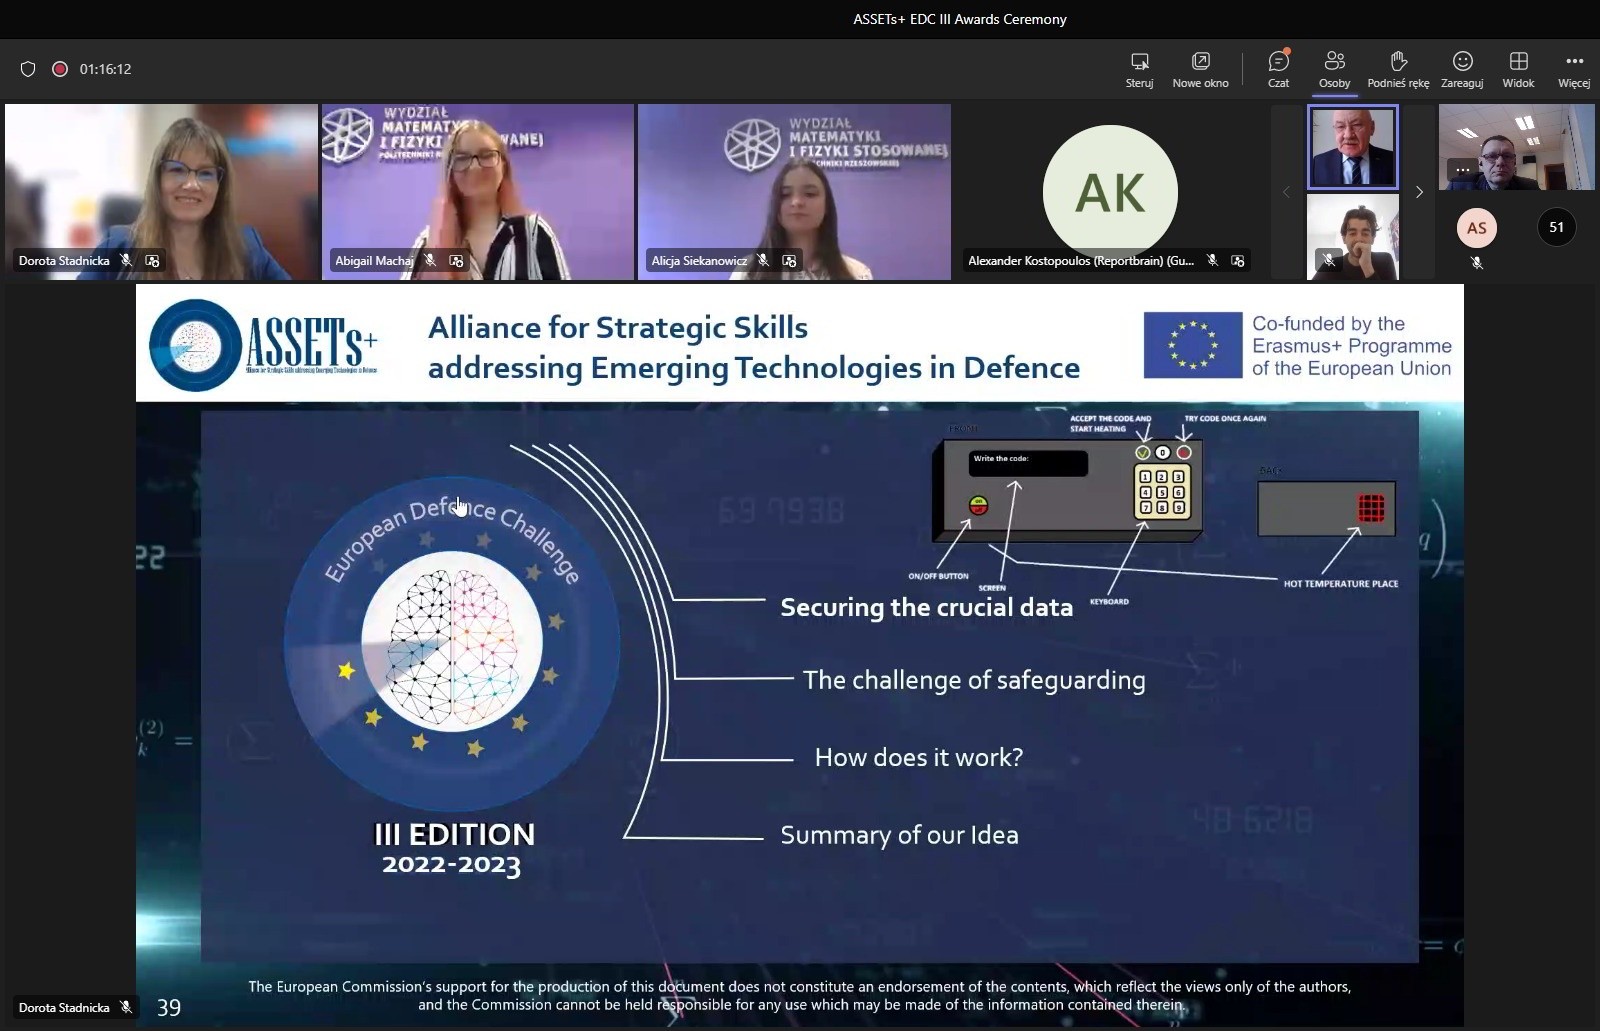Click the red recording indicator
Image resolution: width=1600 pixels, height=1031 pixels.
click(x=60, y=69)
